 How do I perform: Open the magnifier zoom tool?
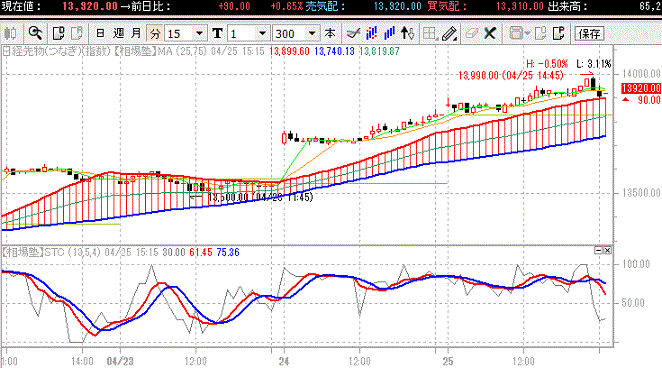pyautogui.click(x=35, y=33)
